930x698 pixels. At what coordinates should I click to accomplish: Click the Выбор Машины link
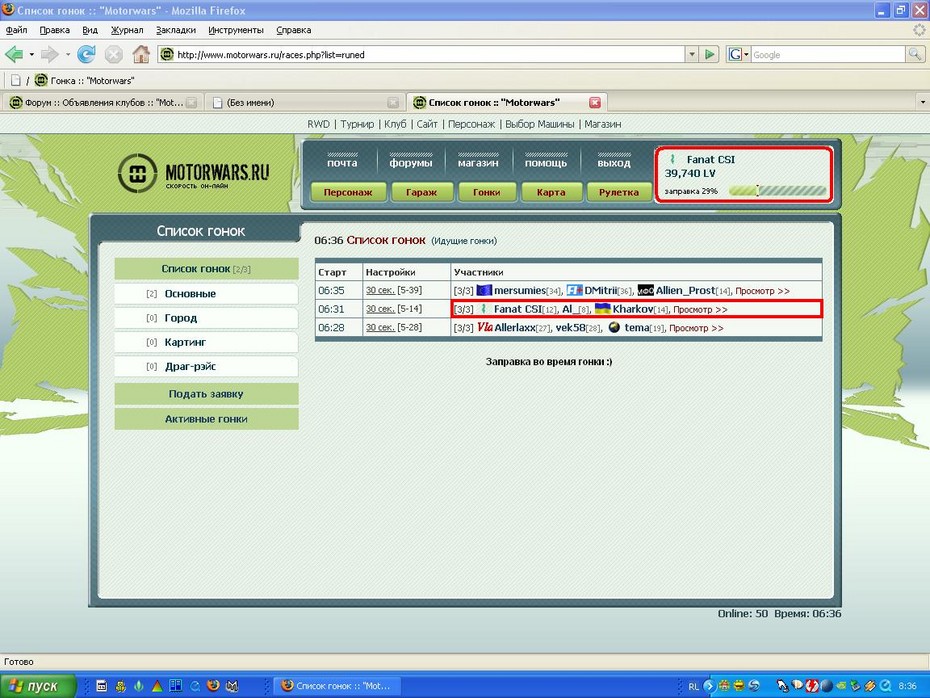click(540, 124)
